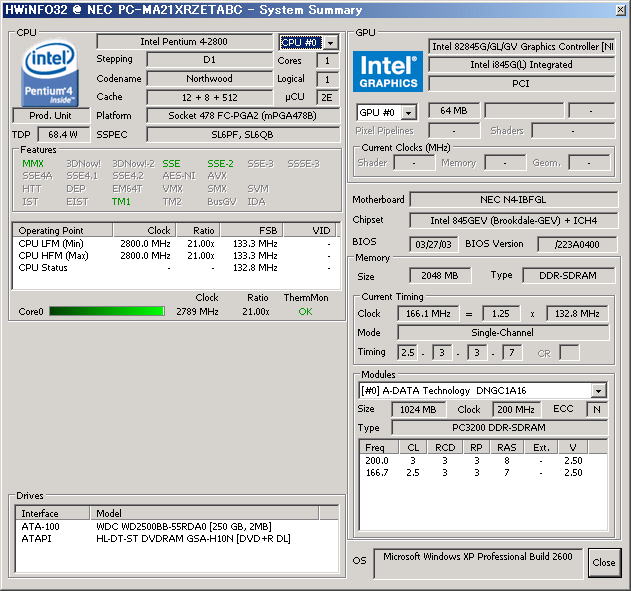
Task: Click the BIOS Version /223A0400 field
Action: [x=577, y=244]
